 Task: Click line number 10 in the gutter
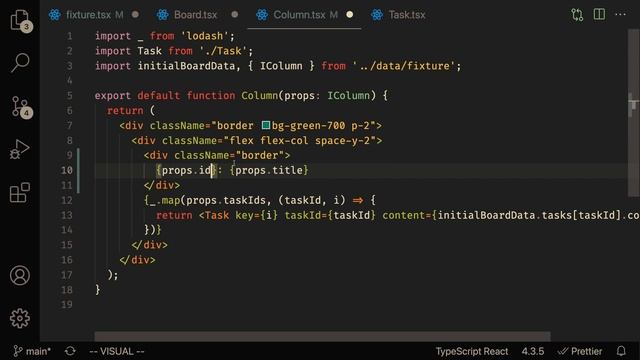[67, 170]
